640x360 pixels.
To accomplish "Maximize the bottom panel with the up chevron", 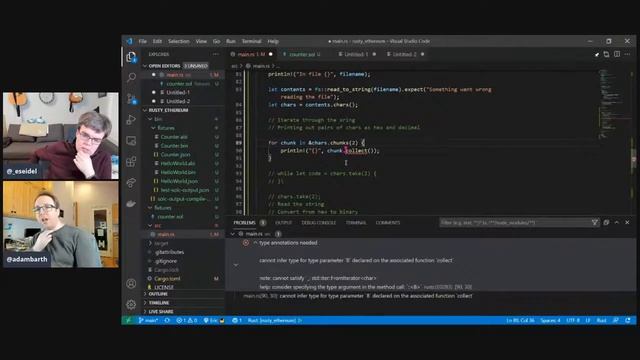I will (617, 222).
